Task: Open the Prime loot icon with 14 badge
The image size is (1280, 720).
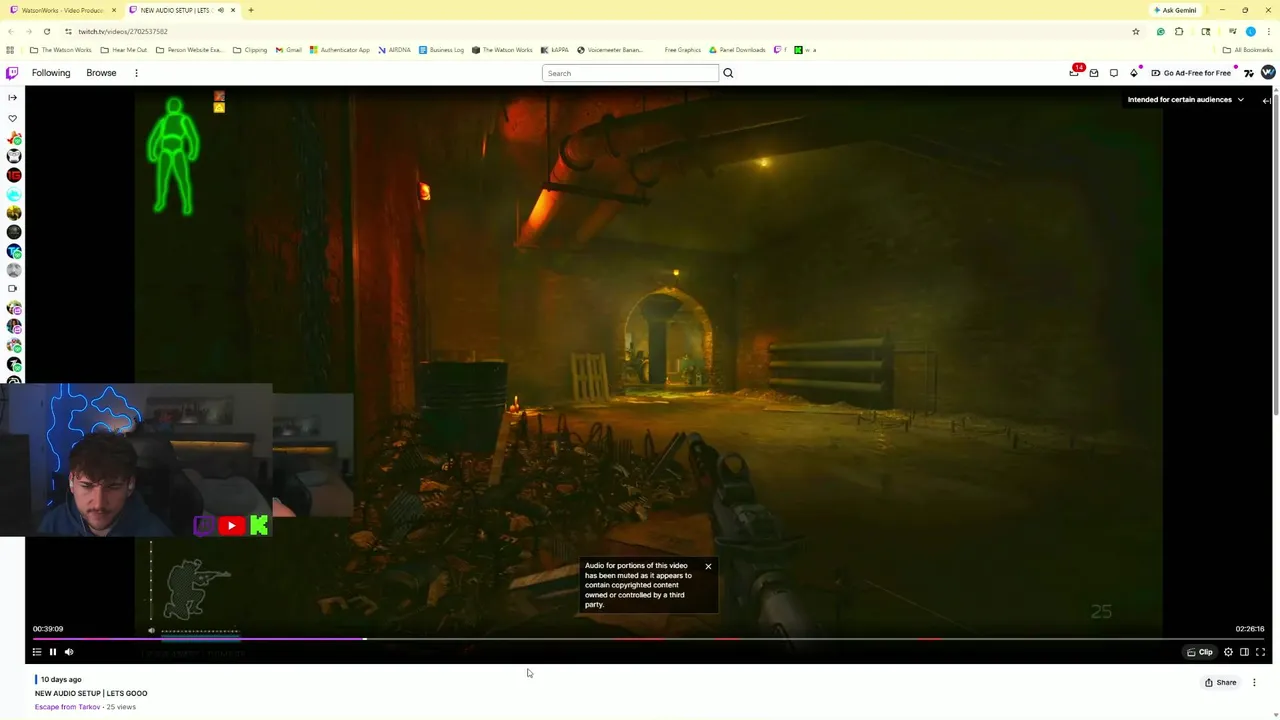Action: (1075, 72)
